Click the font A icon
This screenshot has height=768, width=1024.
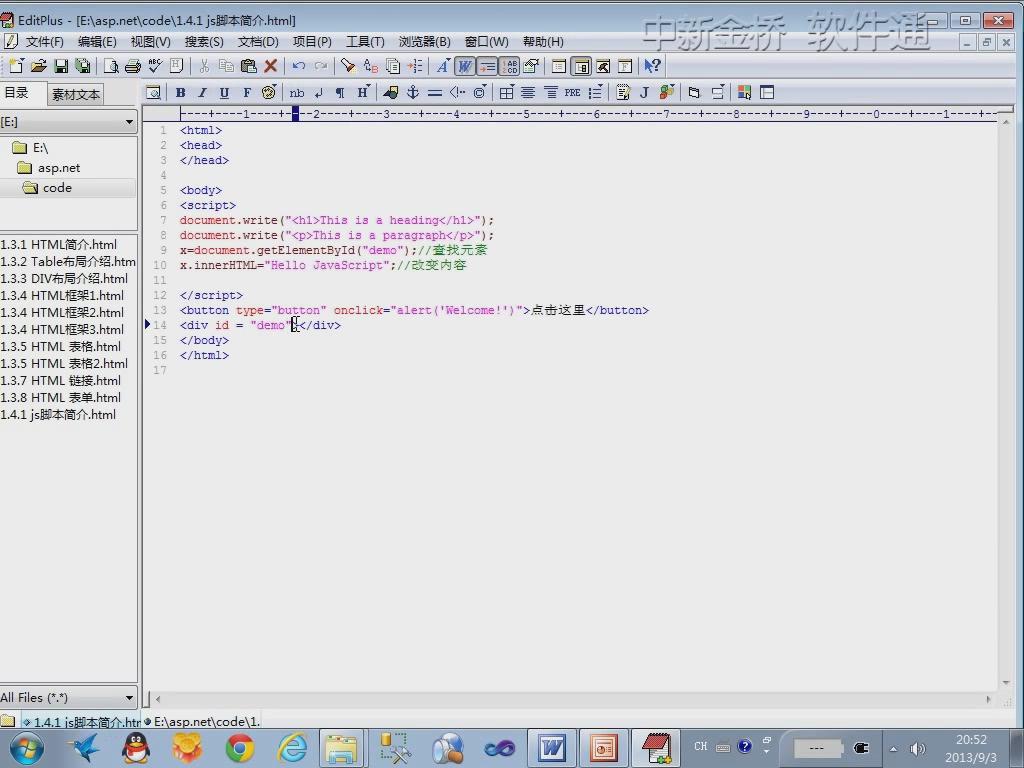pos(442,66)
